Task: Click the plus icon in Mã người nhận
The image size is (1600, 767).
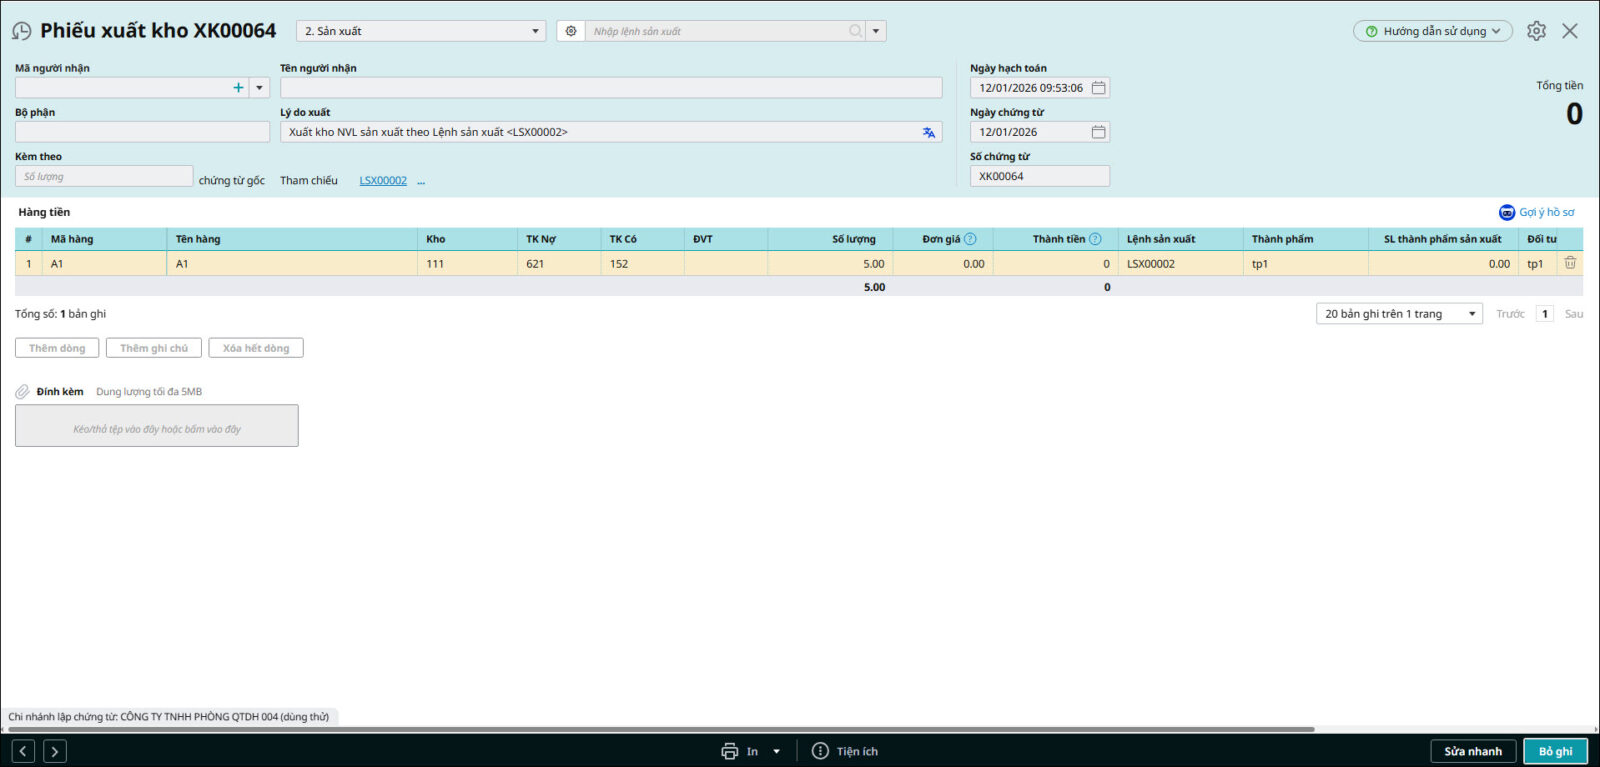Action: tap(238, 88)
